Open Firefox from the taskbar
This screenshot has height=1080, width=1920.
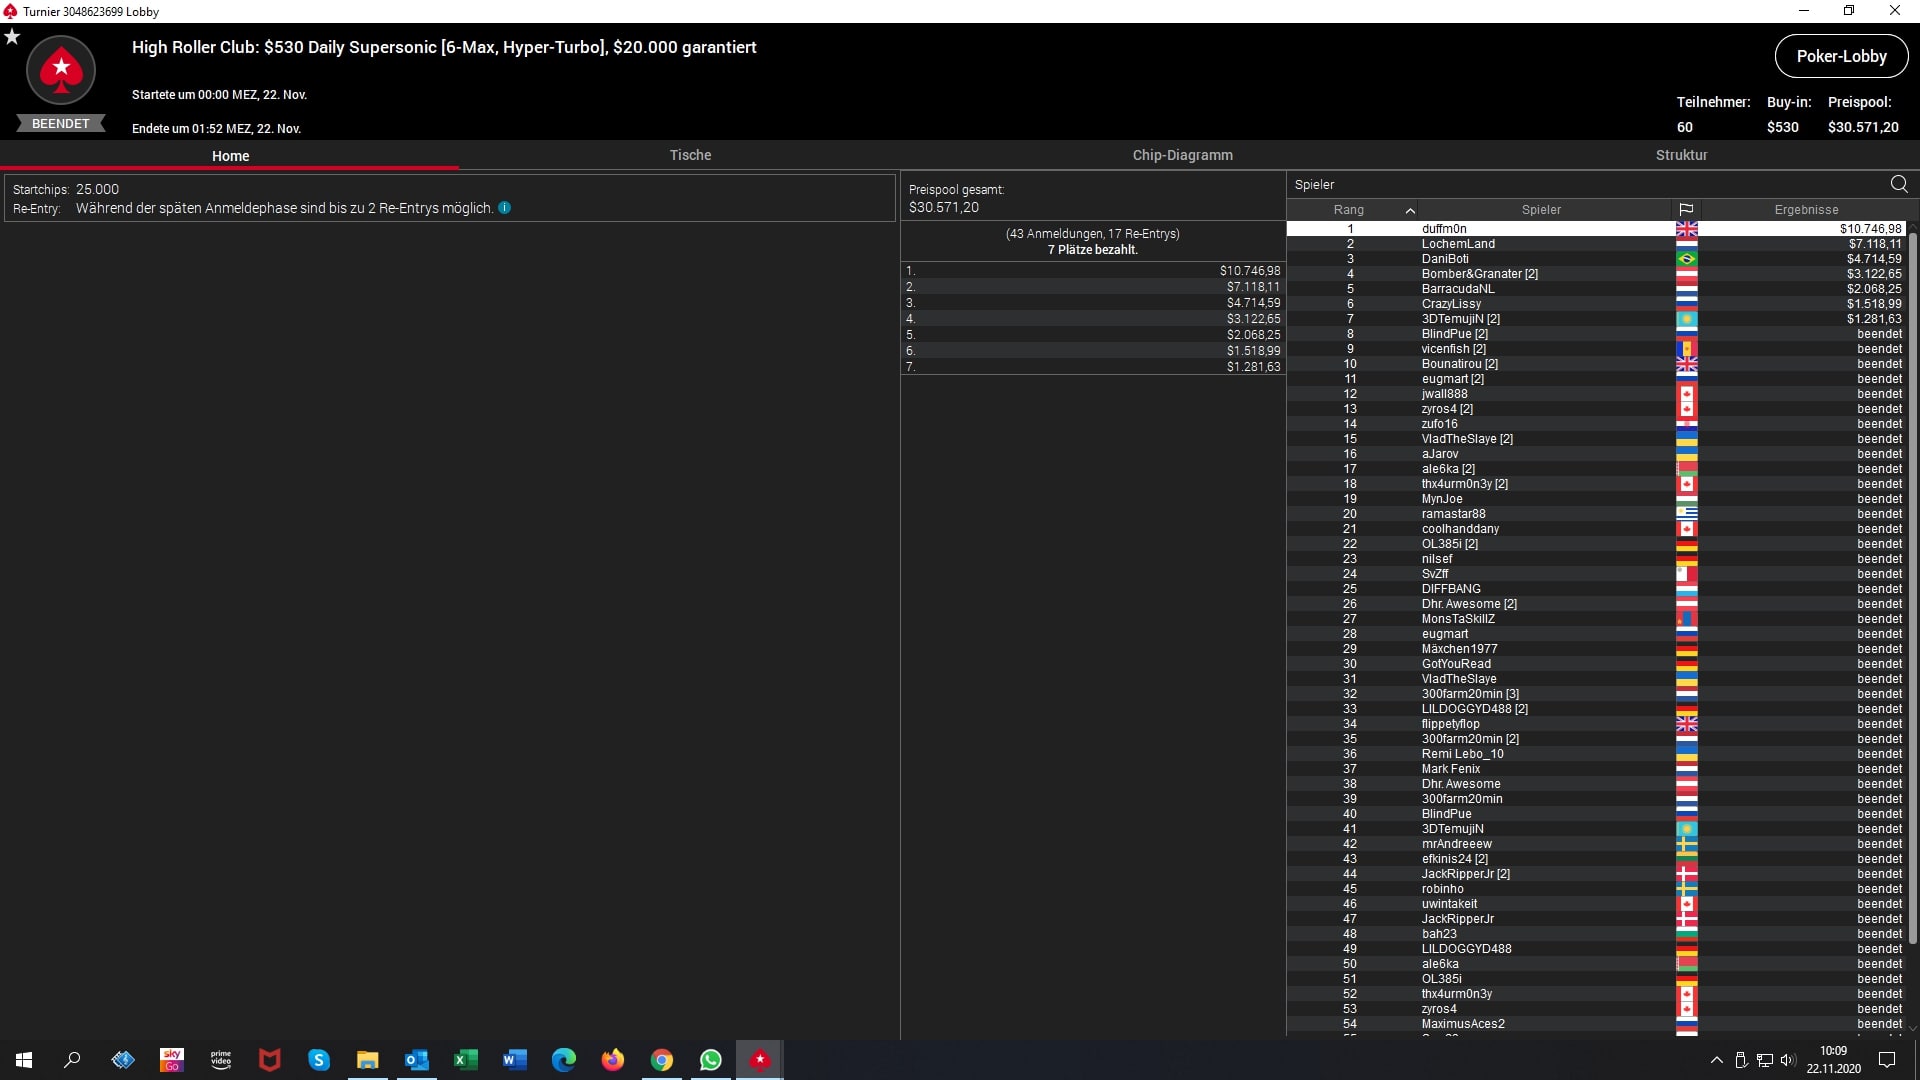(x=613, y=1060)
